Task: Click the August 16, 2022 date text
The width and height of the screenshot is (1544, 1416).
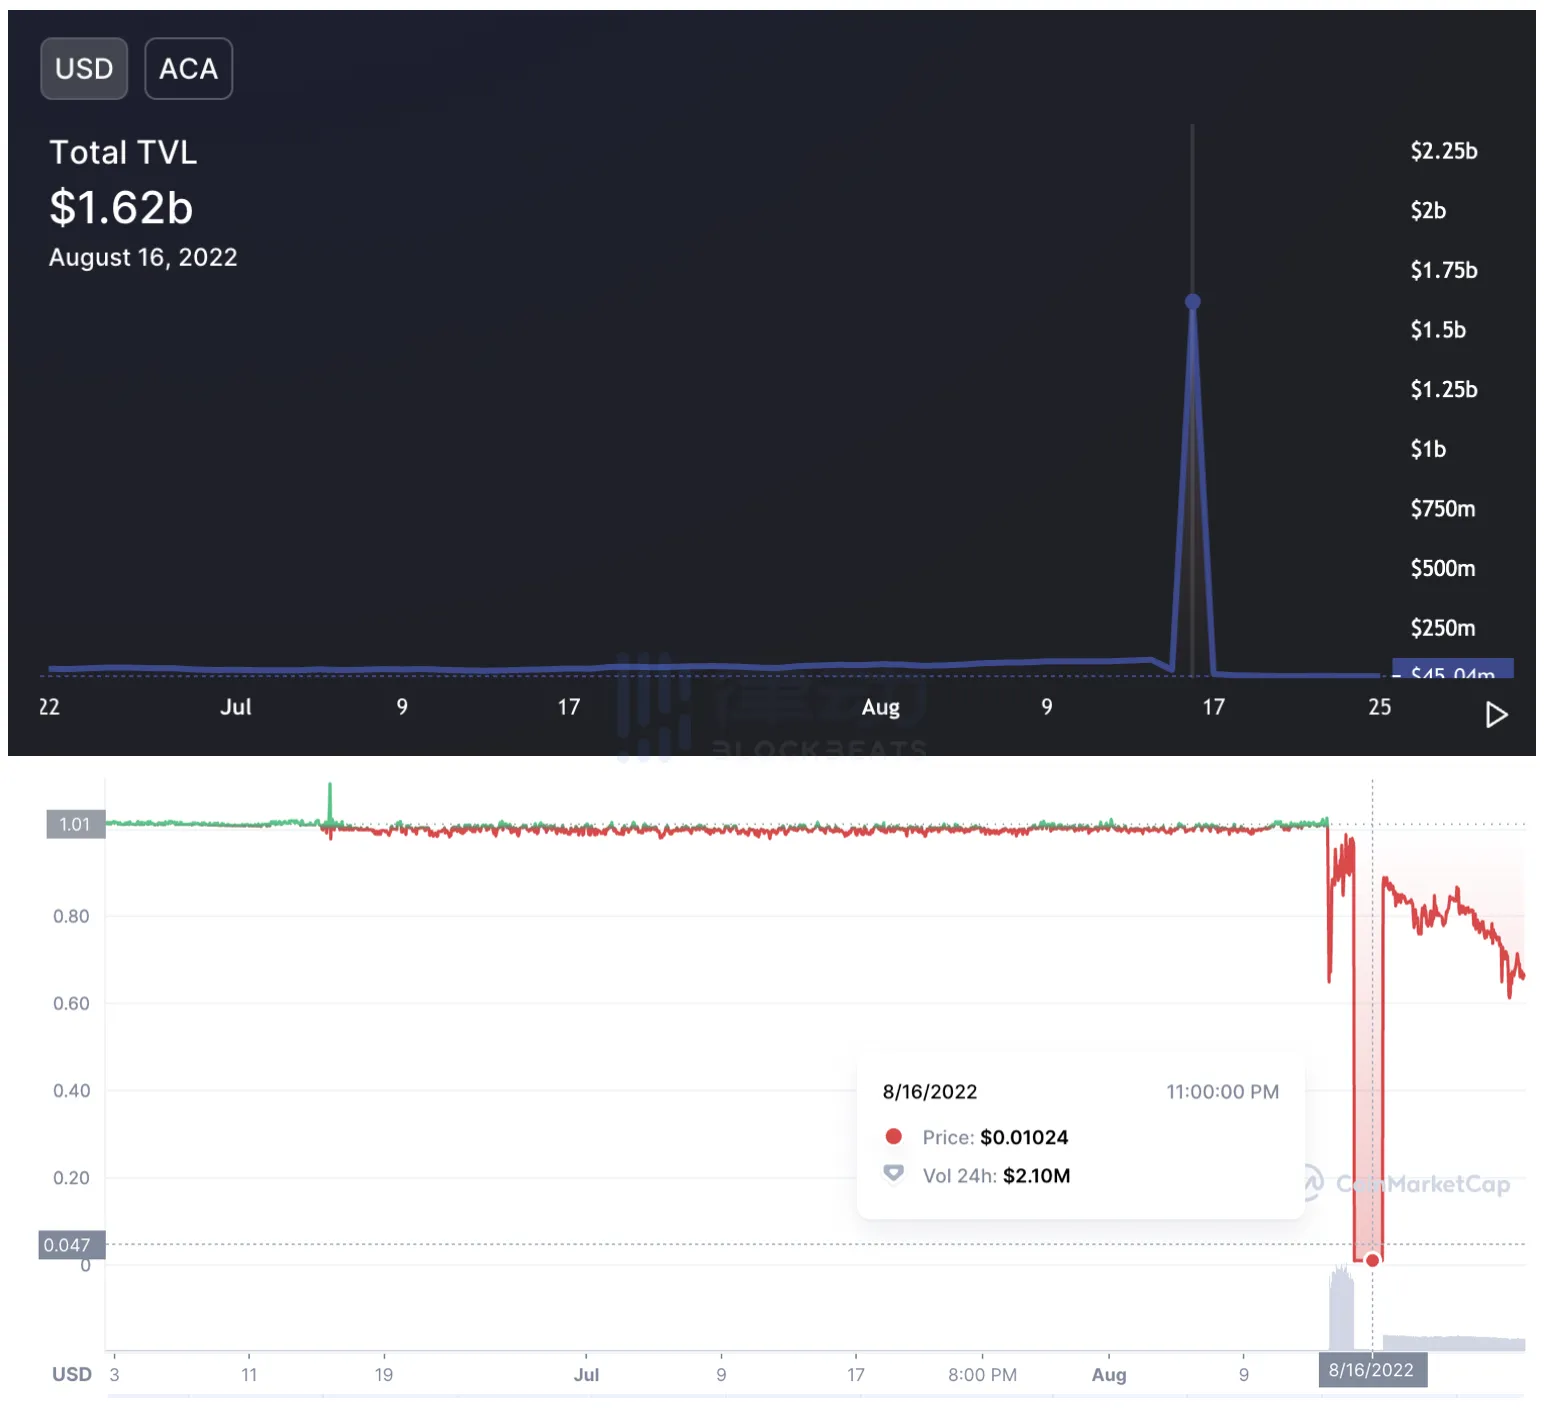Action: click(143, 258)
